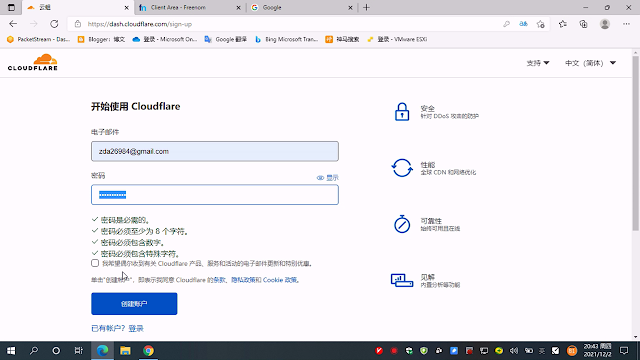Open the tab actions menu icon

pyautogui.click(x=11, y=7)
